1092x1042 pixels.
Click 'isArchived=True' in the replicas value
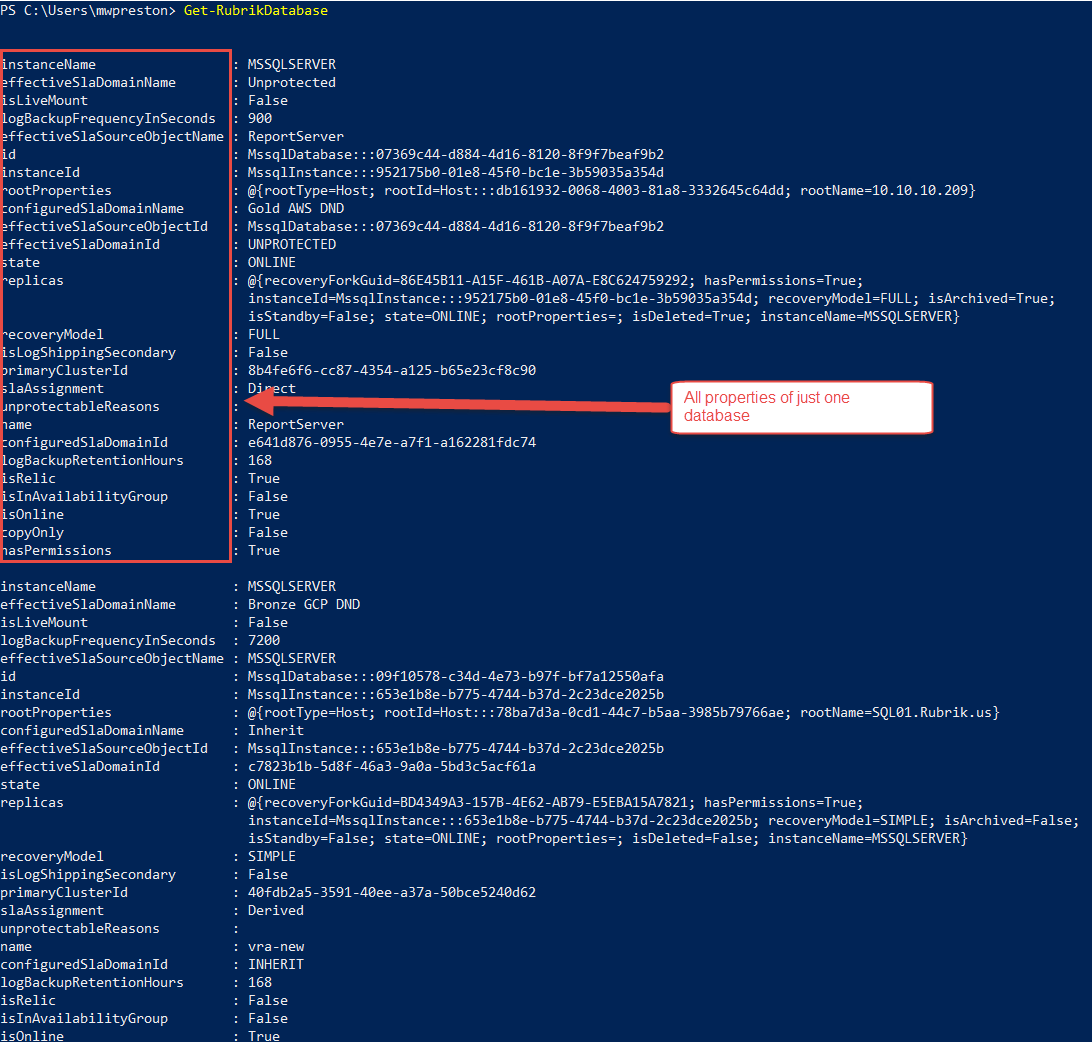[990, 299]
